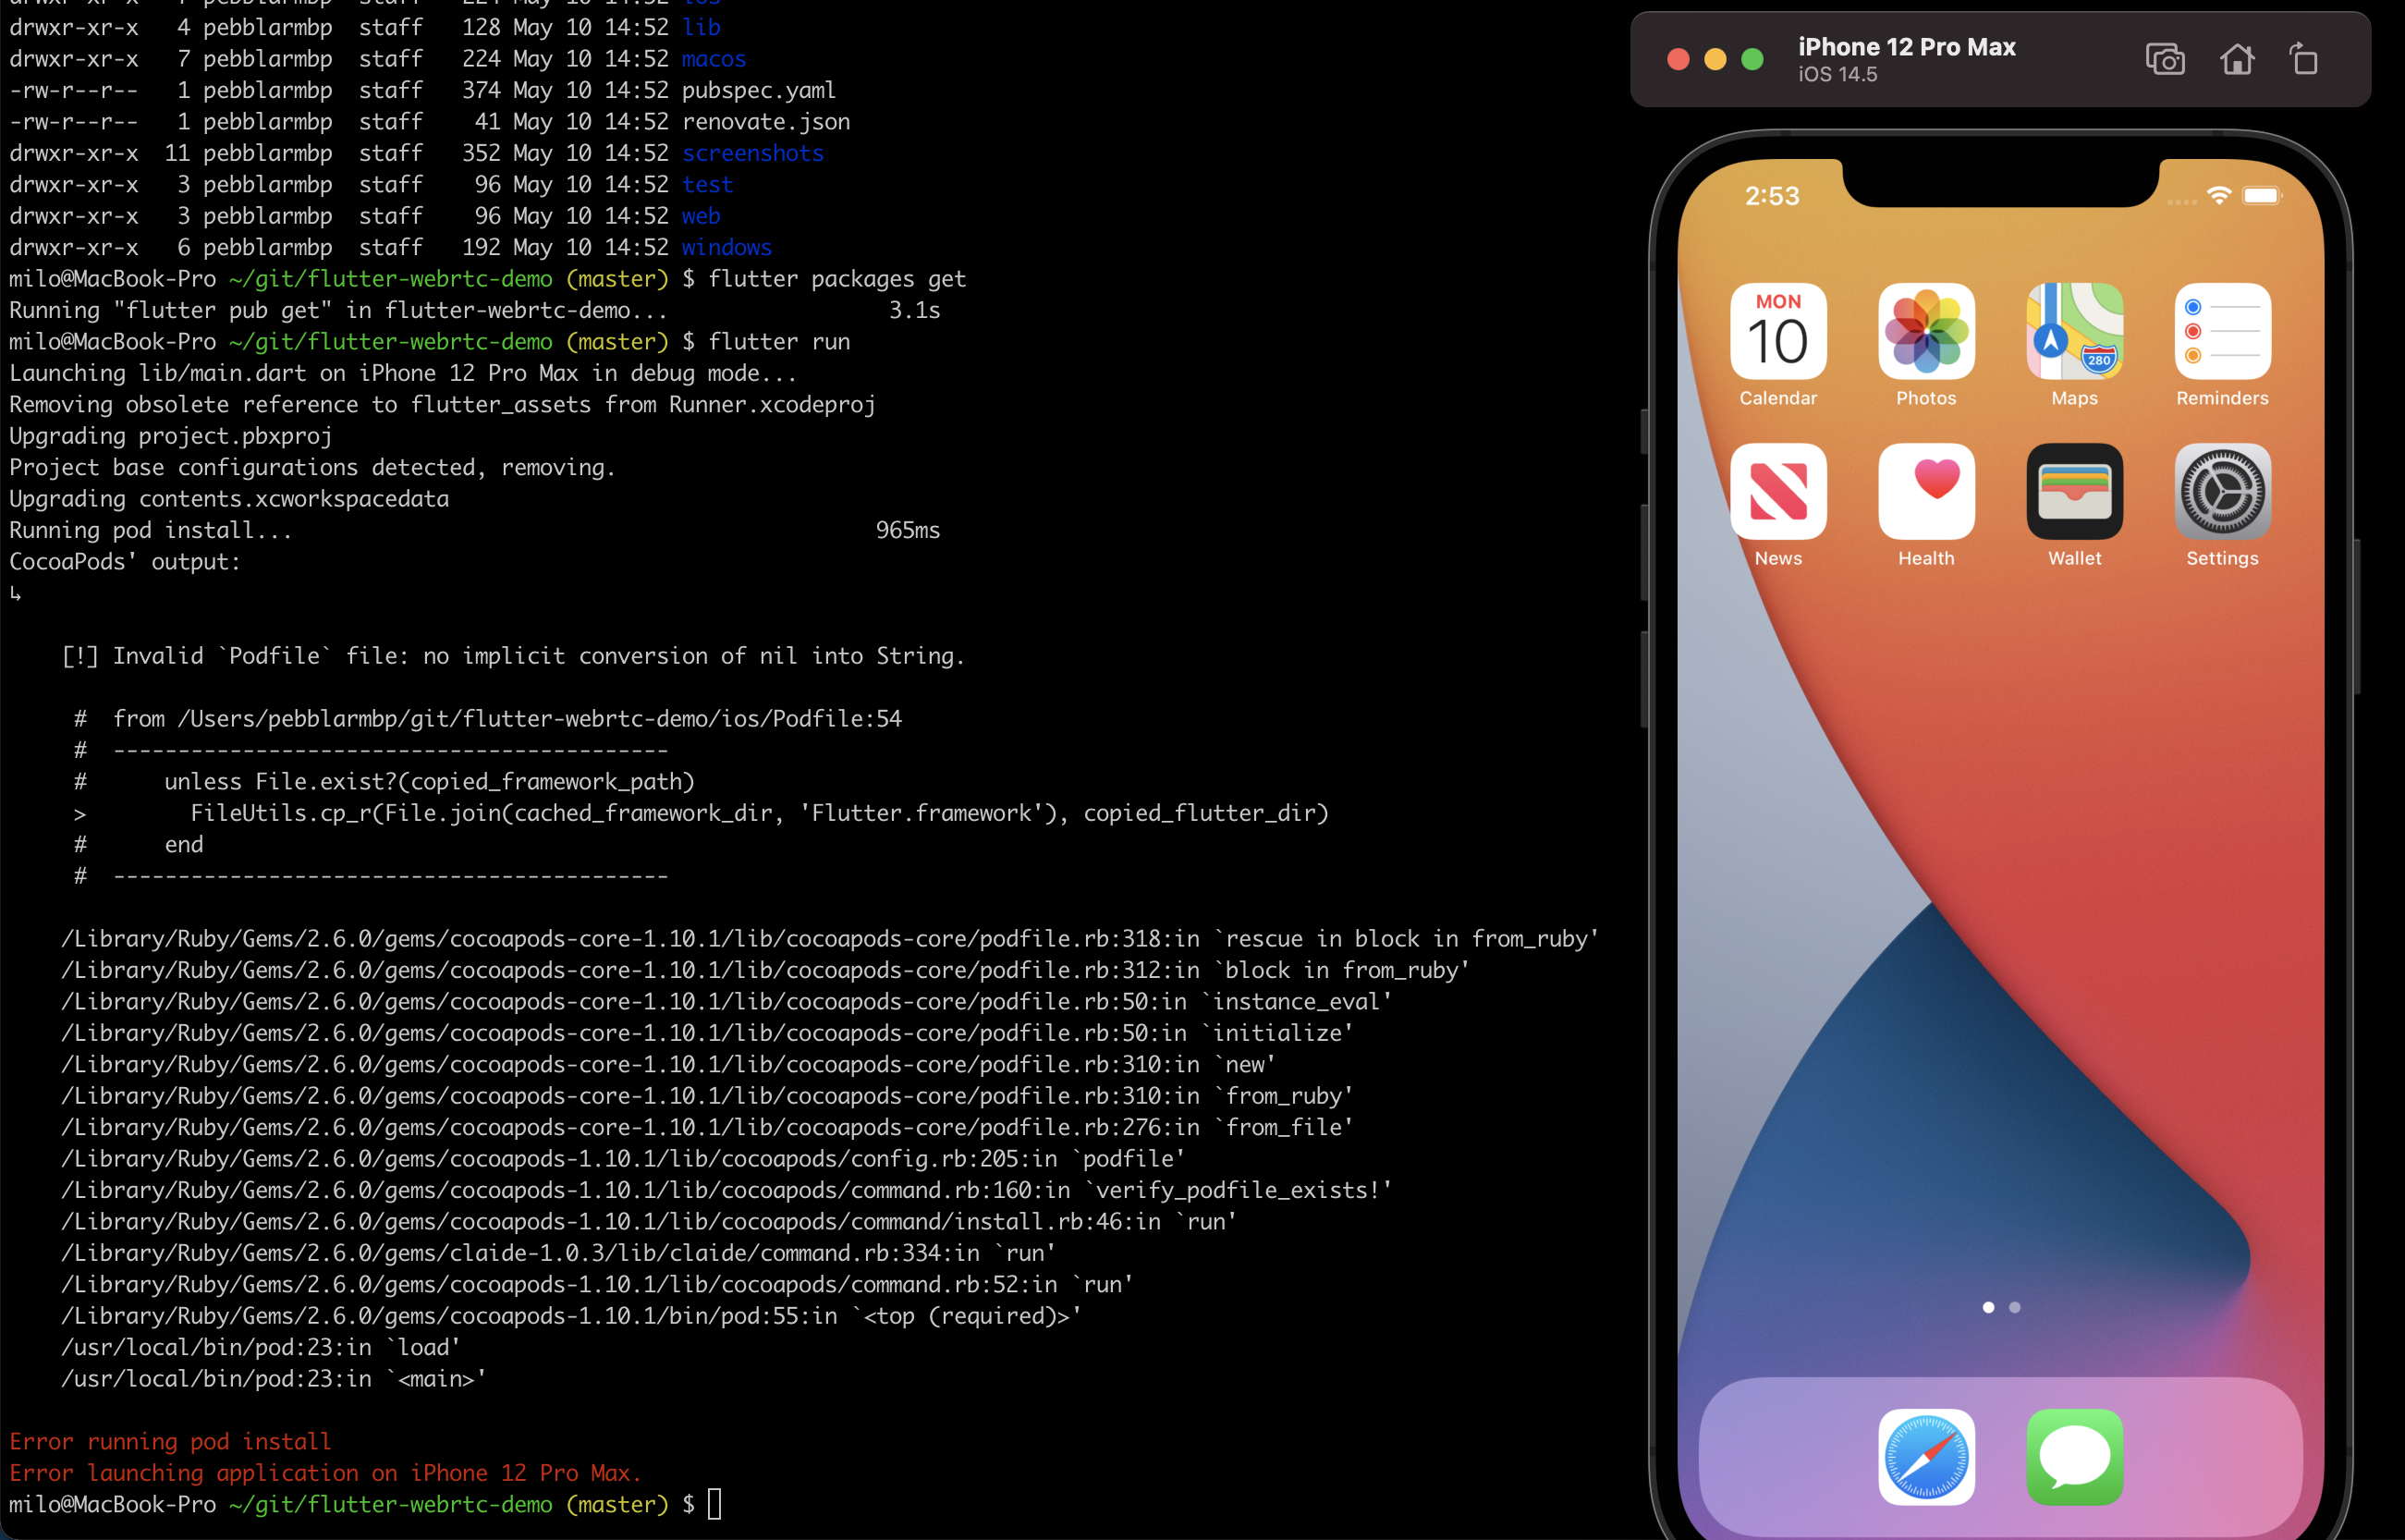The image size is (2405, 1540).
Task: Click the terminal command prompt cursor
Action: (714, 1504)
